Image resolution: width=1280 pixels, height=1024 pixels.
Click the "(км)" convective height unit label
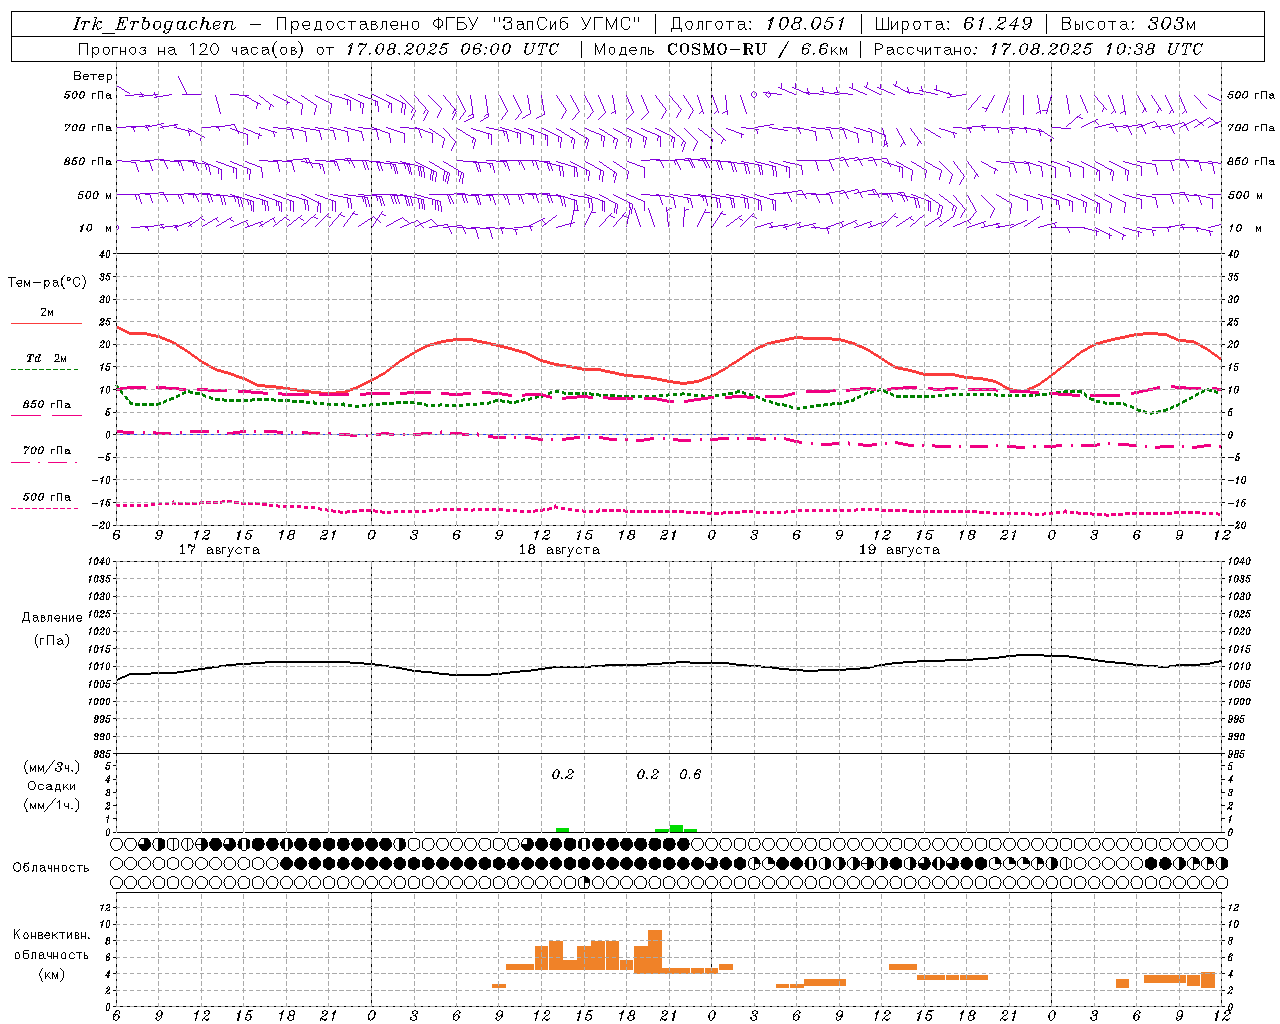(51, 974)
